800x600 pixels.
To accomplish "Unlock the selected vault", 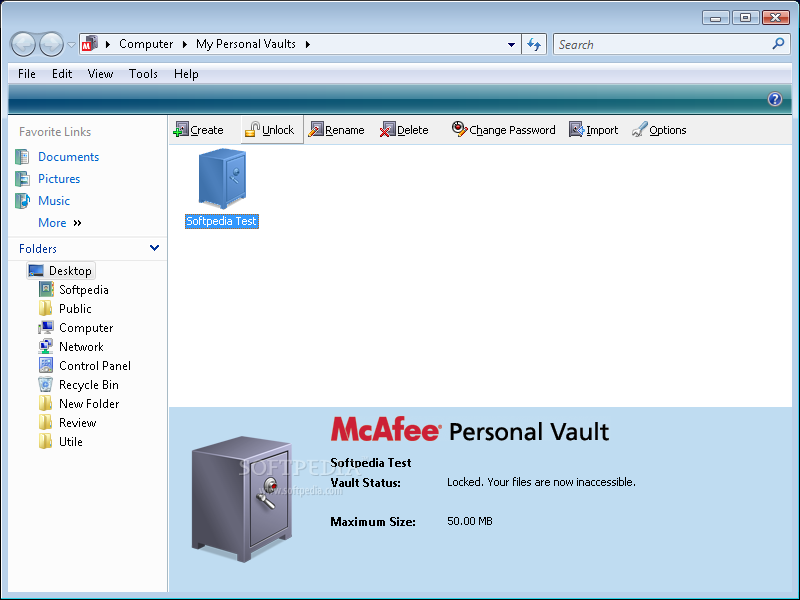I will [x=270, y=130].
